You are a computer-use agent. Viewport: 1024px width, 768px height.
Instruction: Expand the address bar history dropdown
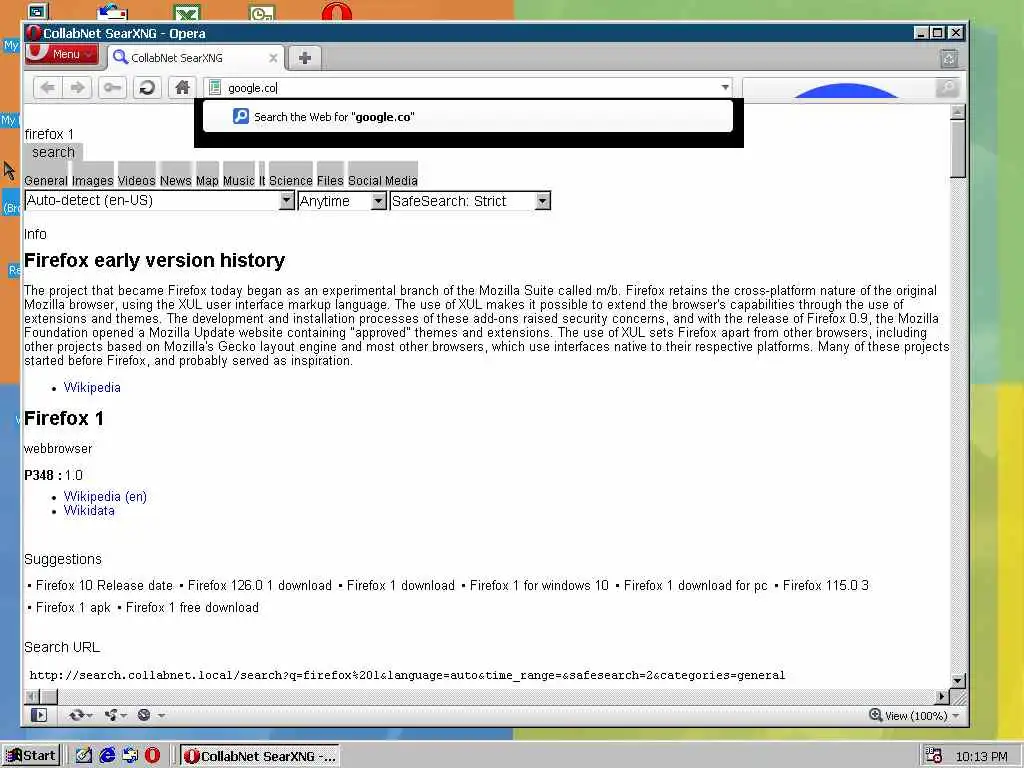pyautogui.click(x=725, y=88)
